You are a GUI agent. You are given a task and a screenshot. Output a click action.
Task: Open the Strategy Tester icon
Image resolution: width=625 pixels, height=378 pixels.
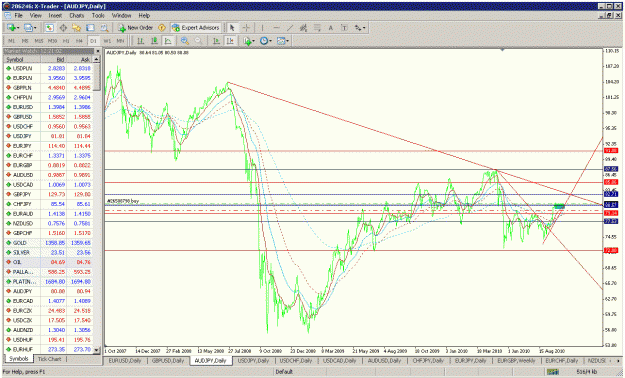click(x=104, y=28)
